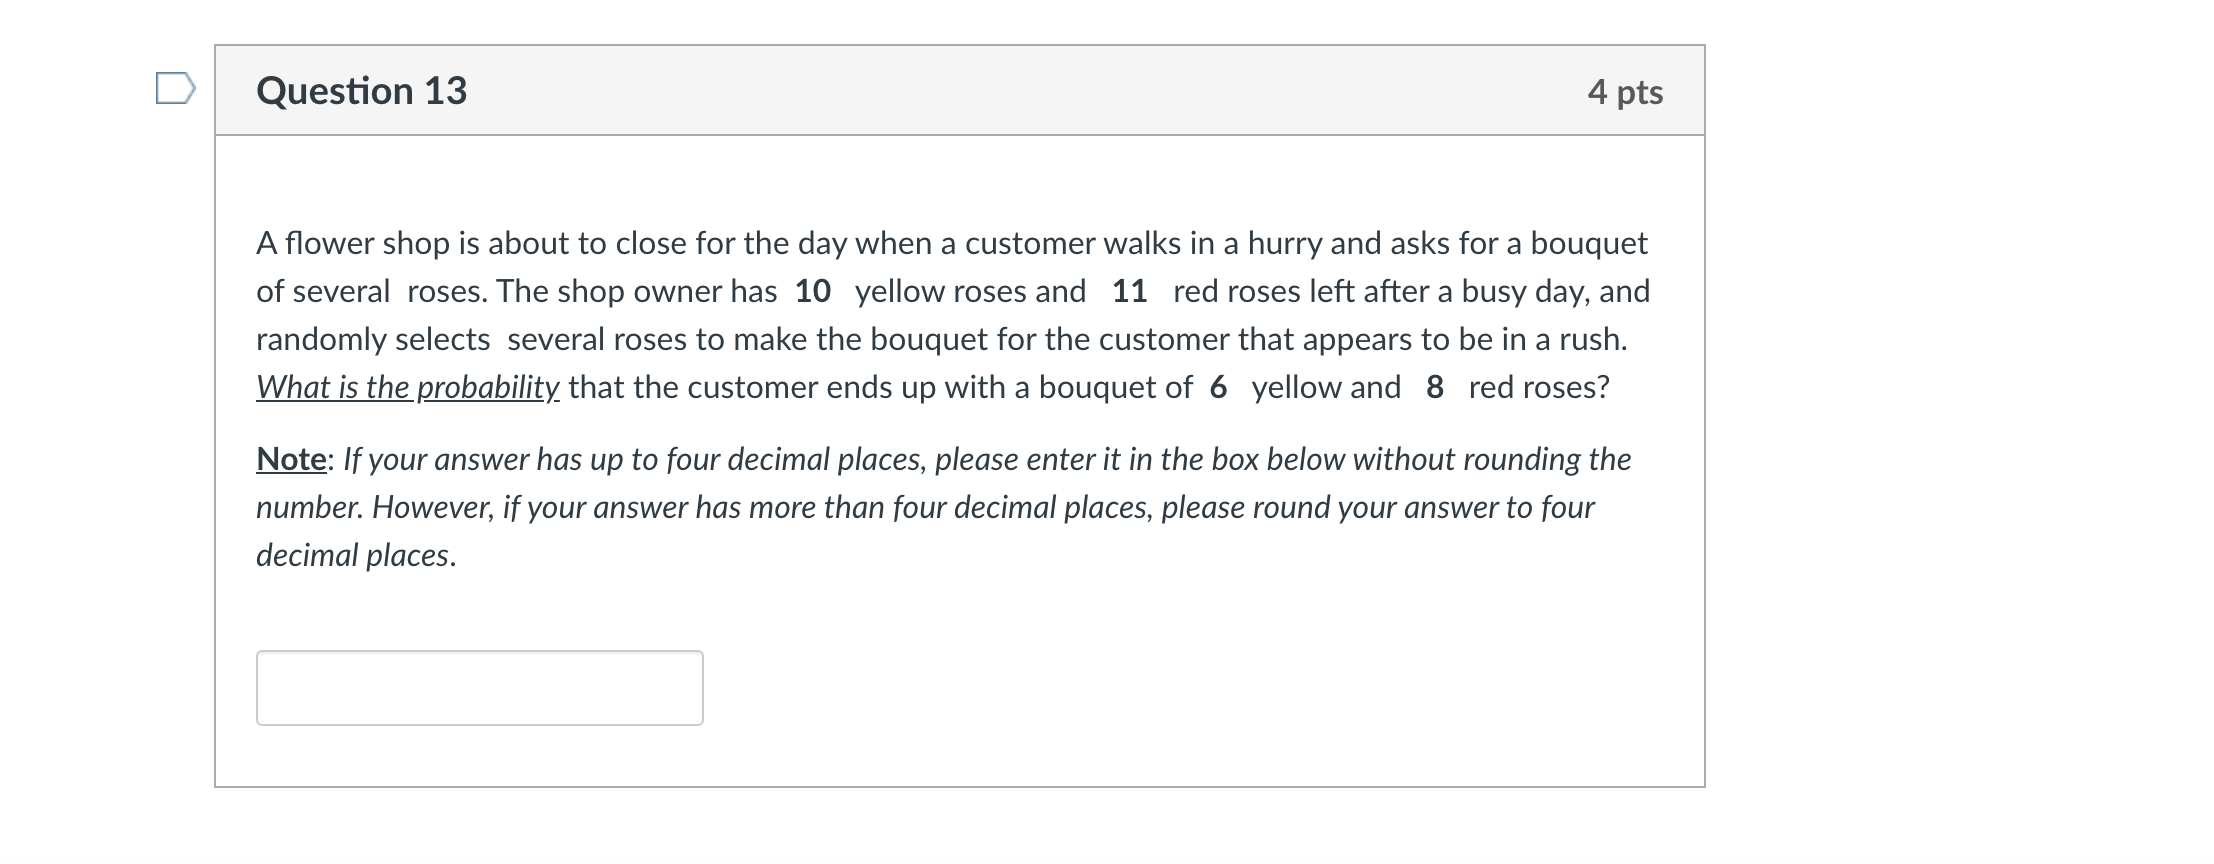
Task: Click the number 8 for red roses
Action: coord(1433,388)
